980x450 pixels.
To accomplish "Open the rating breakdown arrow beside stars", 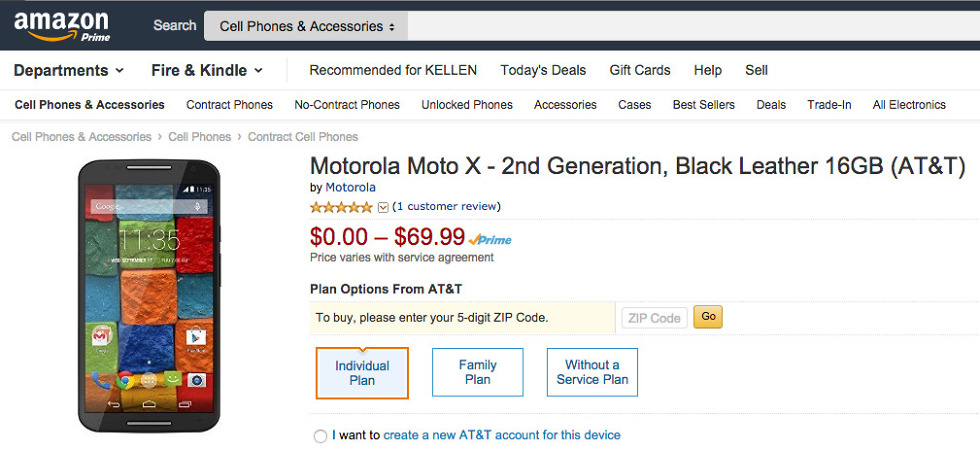I will tap(382, 207).
